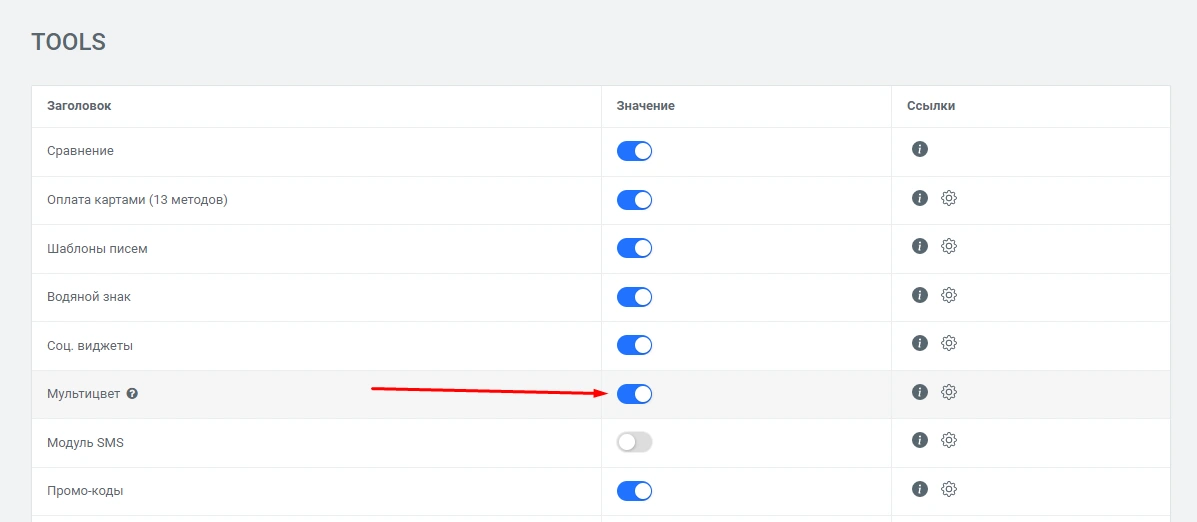This screenshot has height=522, width=1197.
Task: Disable the Мультицвет toggle
Action: (634, 394)
